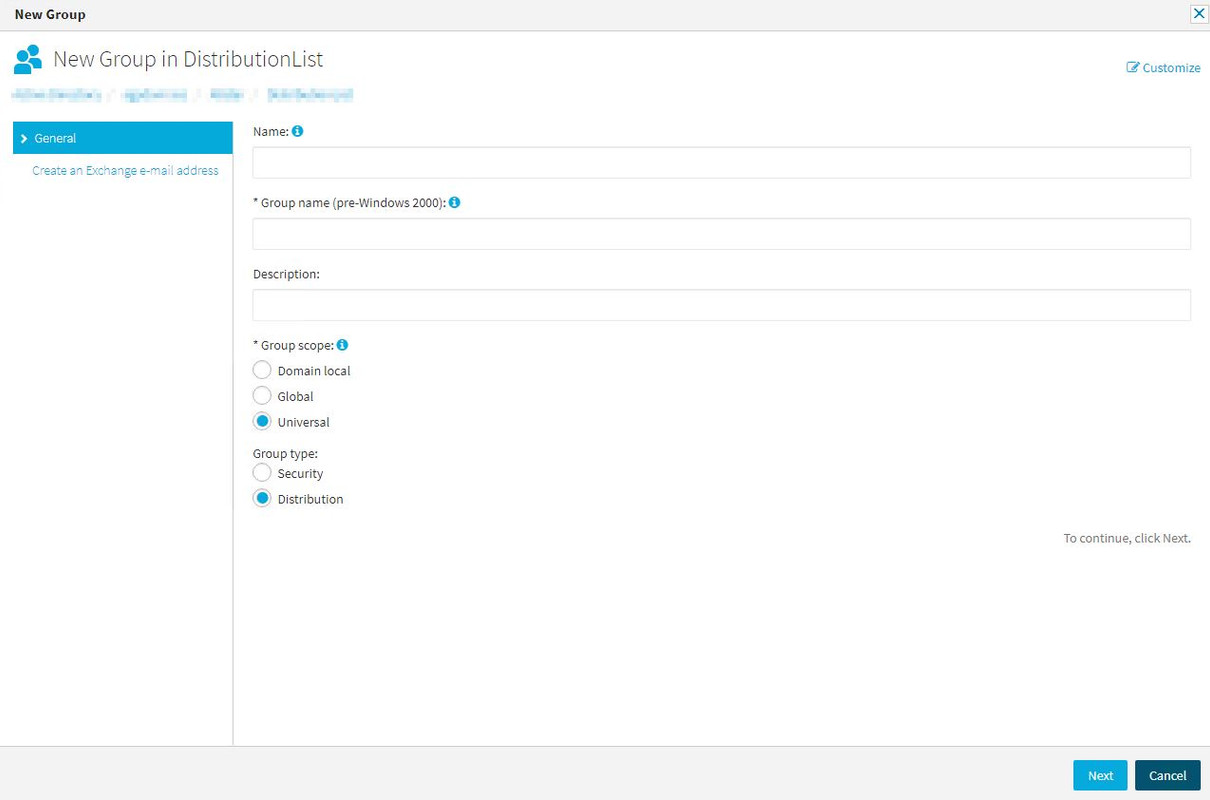Image resolution: width=1210 pixels, height=800 pixels.
Task: Focus the Group name pre-Windows 2000 field
Action: [x=721, y=234]
